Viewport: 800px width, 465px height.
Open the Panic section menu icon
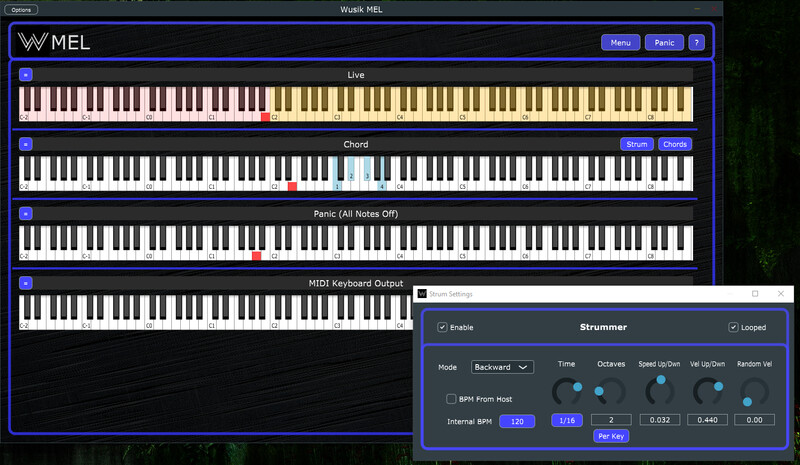26,213
